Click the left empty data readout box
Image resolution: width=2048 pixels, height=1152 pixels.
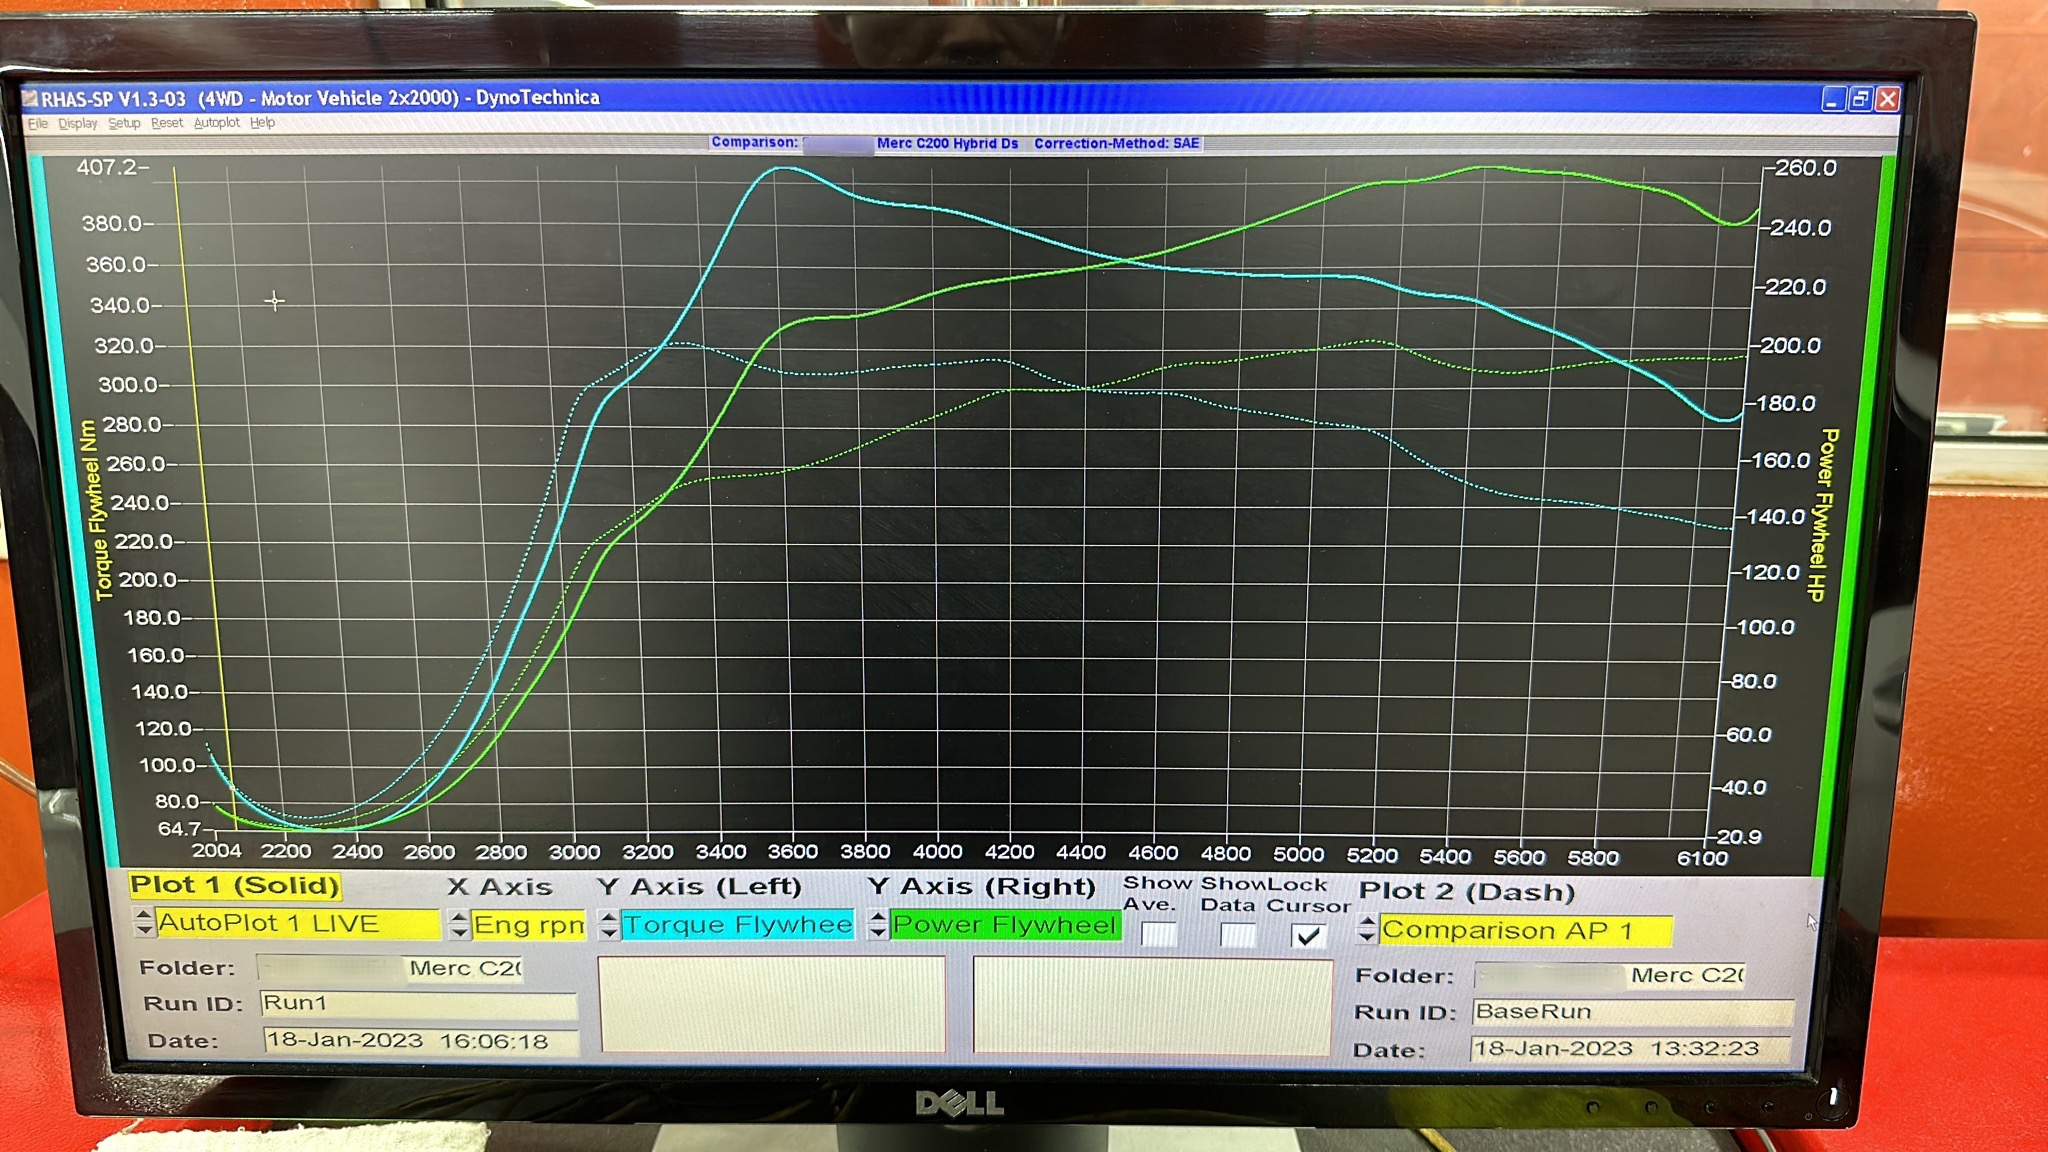click(772, 1004)
